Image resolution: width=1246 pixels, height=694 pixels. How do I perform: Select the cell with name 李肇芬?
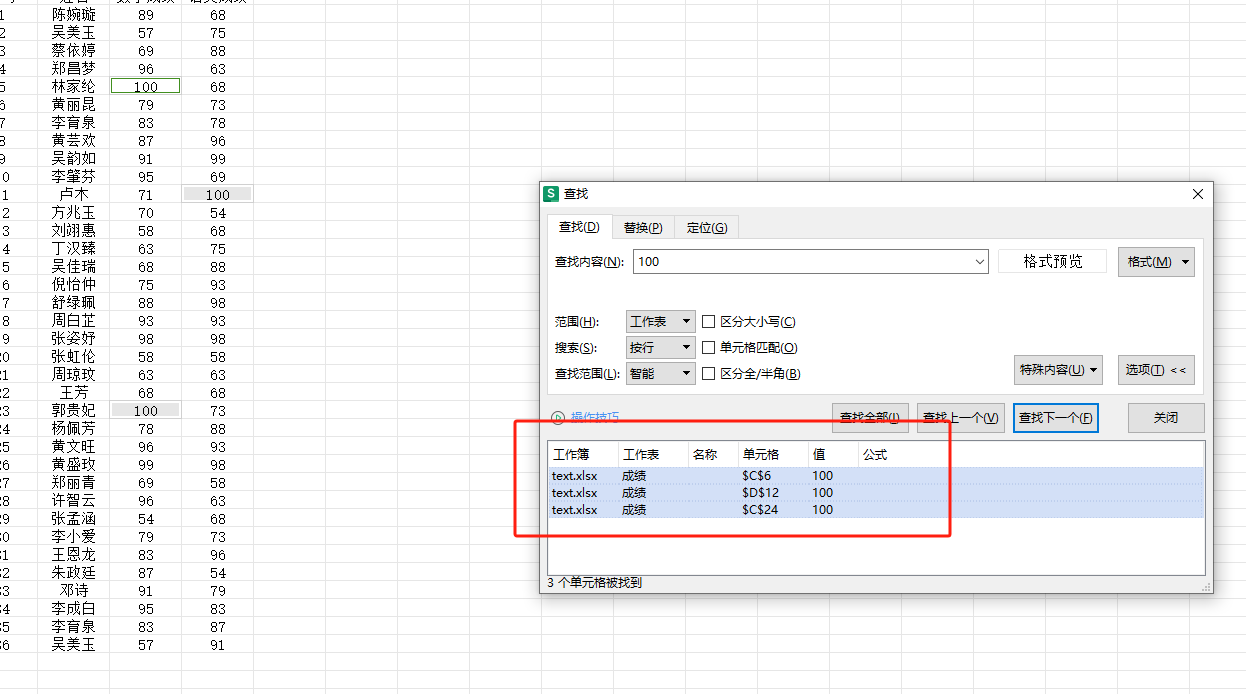coord(74,177)
